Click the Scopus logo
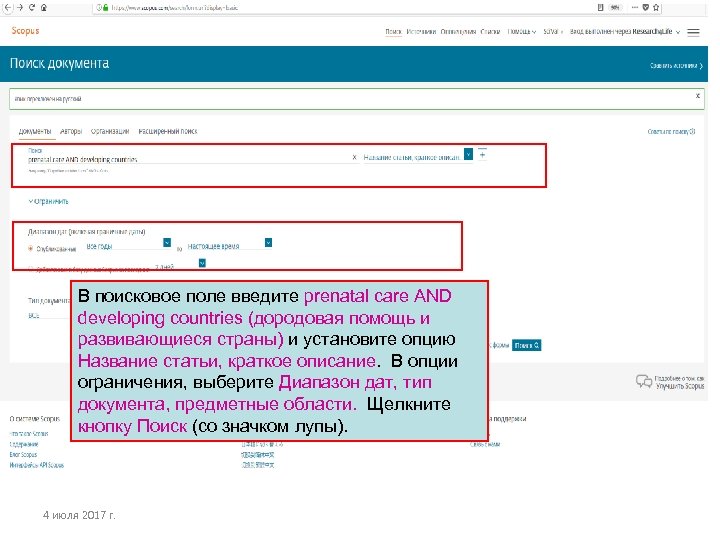The image size is (720, 540). 25,31
